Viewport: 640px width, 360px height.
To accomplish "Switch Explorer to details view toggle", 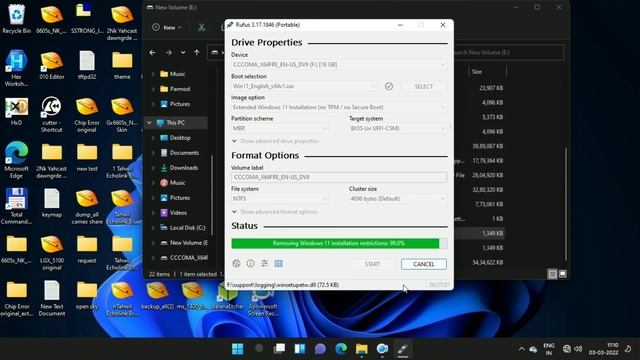I will pos(552,274).
